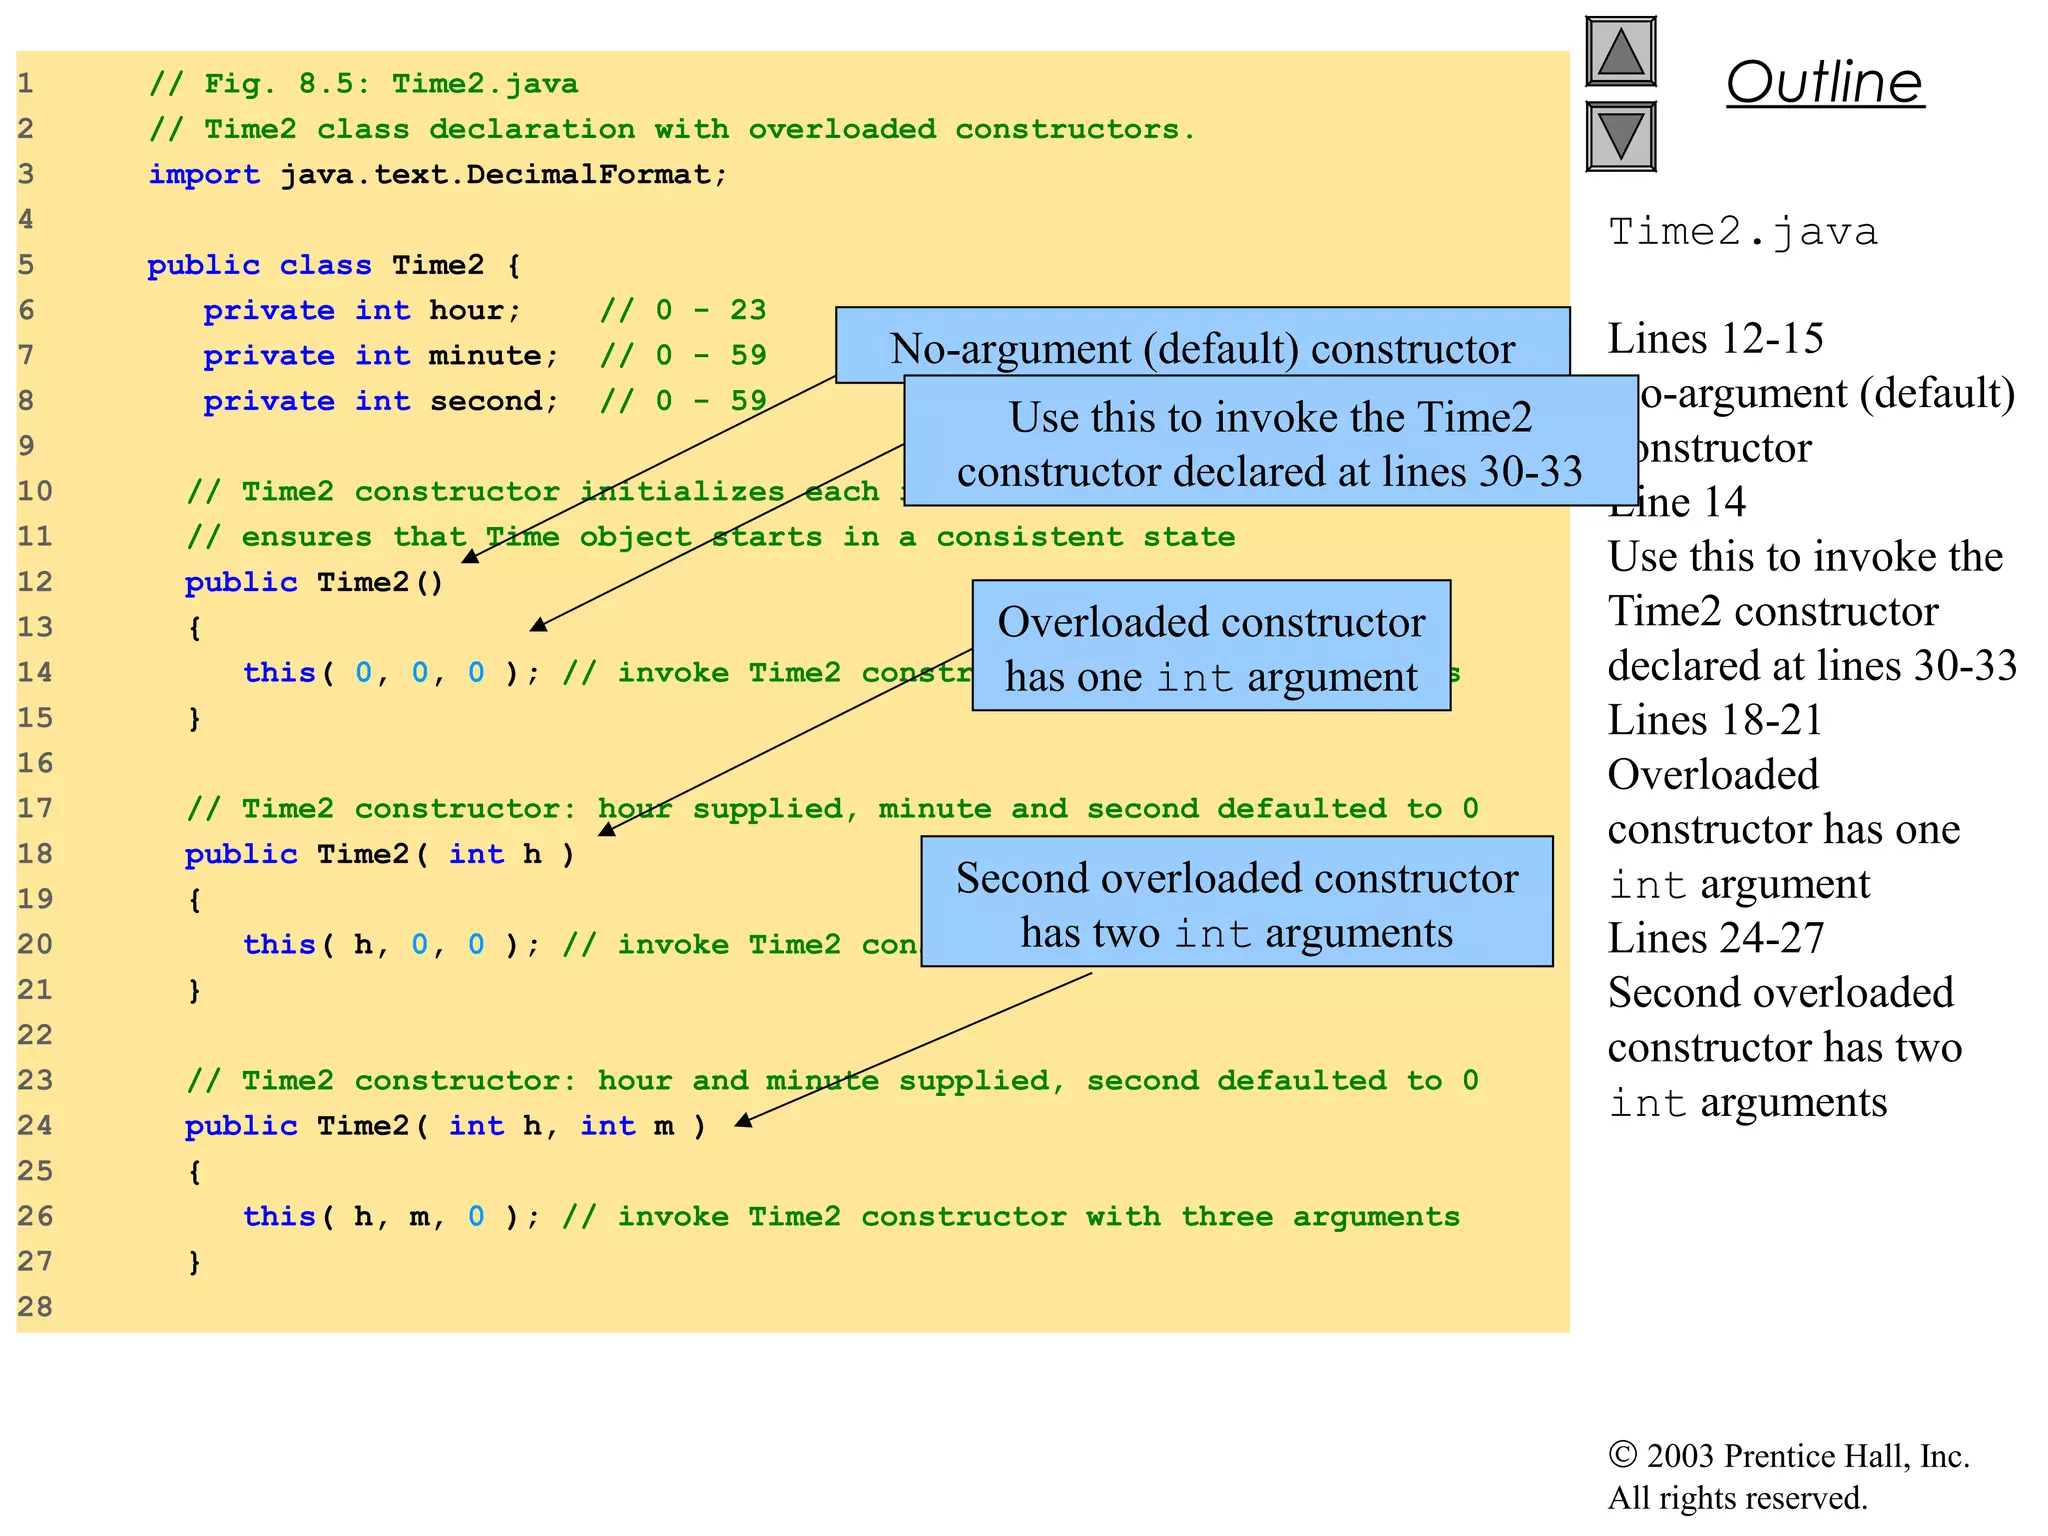
Task: Click 'public Time2( int h )' on line 18
Action: 380,854
